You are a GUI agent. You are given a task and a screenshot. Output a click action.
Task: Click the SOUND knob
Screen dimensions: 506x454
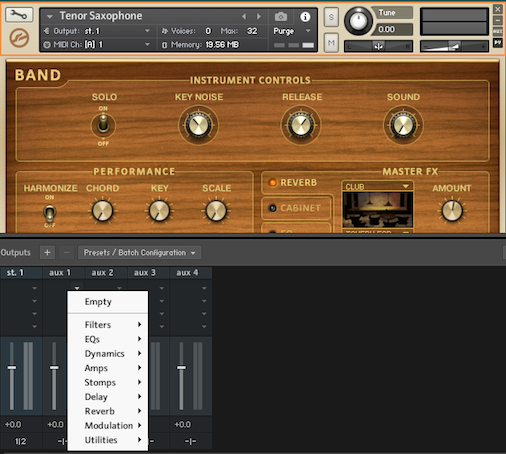(403, 125)
